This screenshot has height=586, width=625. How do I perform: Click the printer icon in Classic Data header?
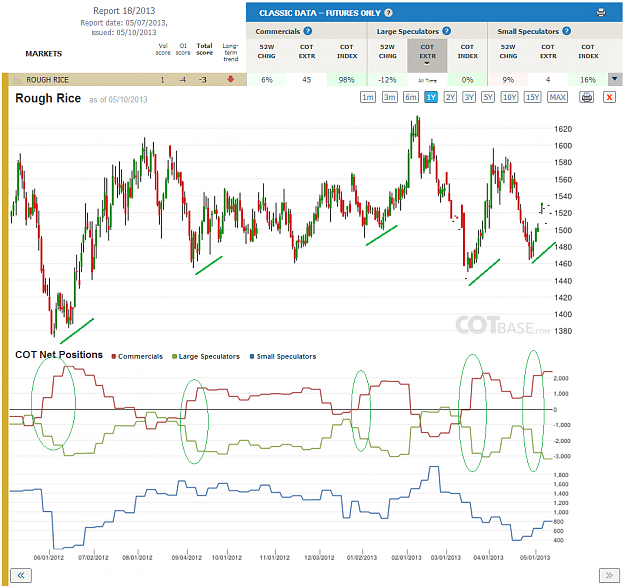pos(601,13)
